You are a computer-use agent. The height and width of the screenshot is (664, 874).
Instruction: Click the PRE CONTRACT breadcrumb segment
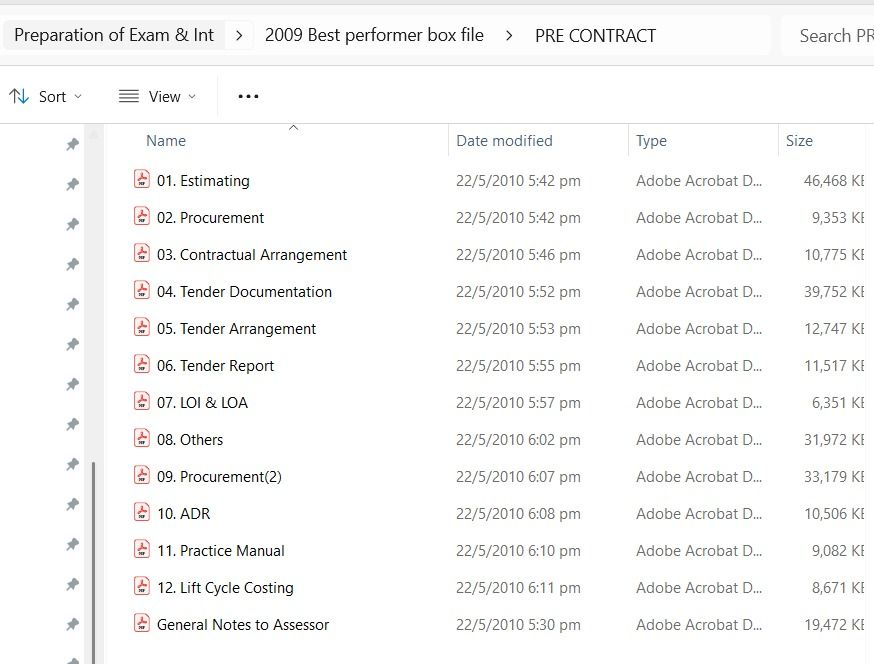tap(595, 36)
